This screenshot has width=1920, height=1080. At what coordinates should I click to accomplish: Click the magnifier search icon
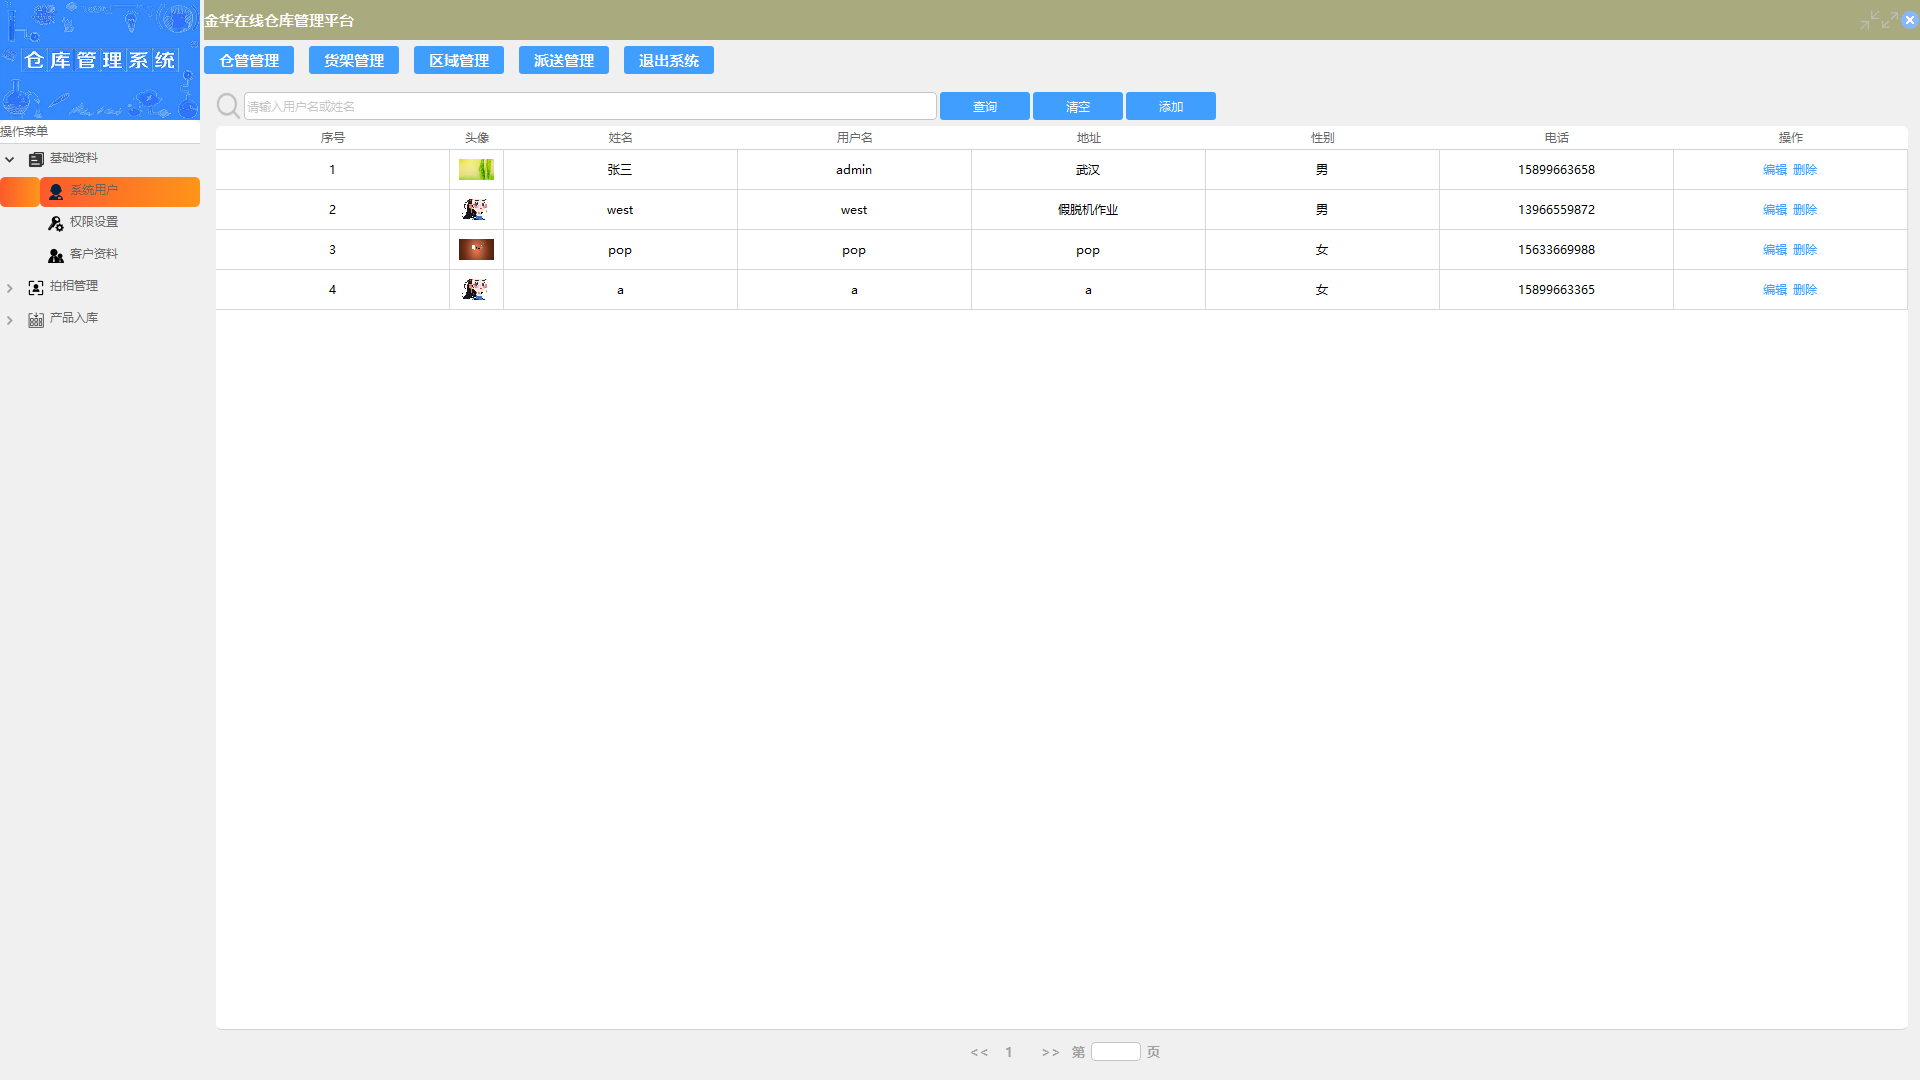228,106
